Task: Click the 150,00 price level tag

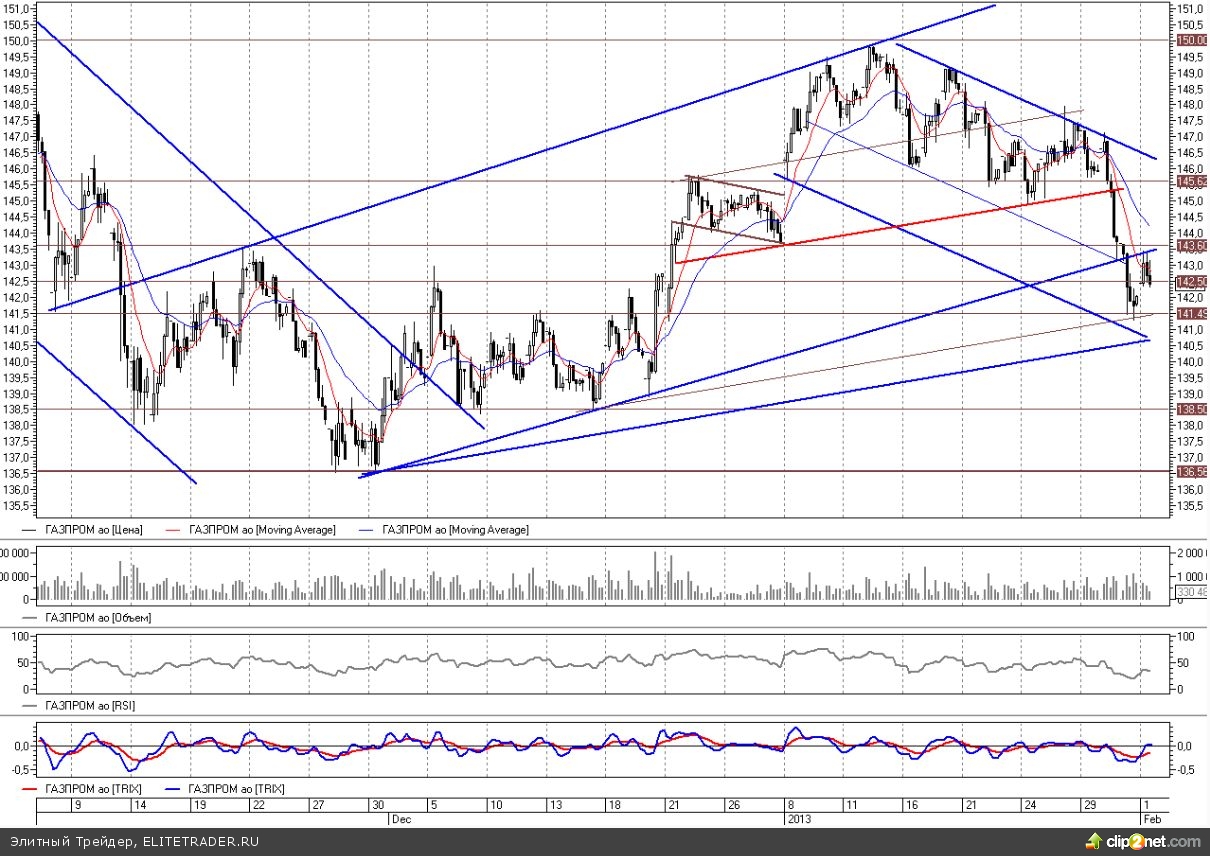Action: pyautogui.click(x=1189, y=40)
